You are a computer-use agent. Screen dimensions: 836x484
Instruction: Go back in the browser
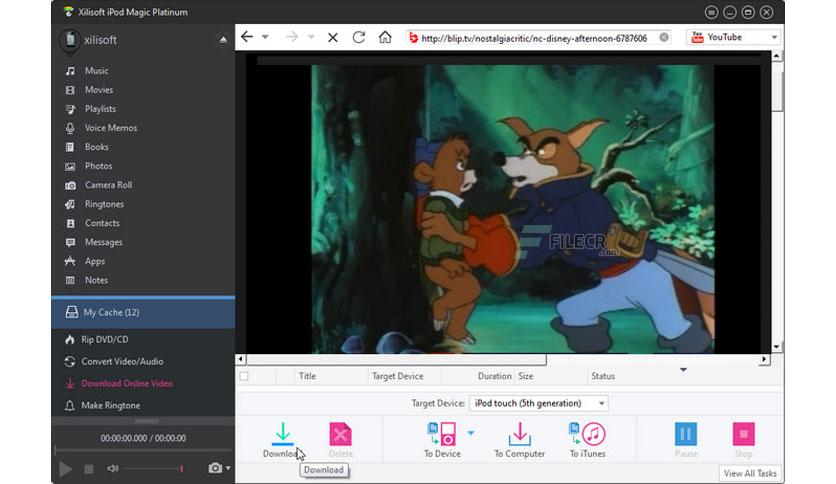pyautogui.click(x=246, y=37)
